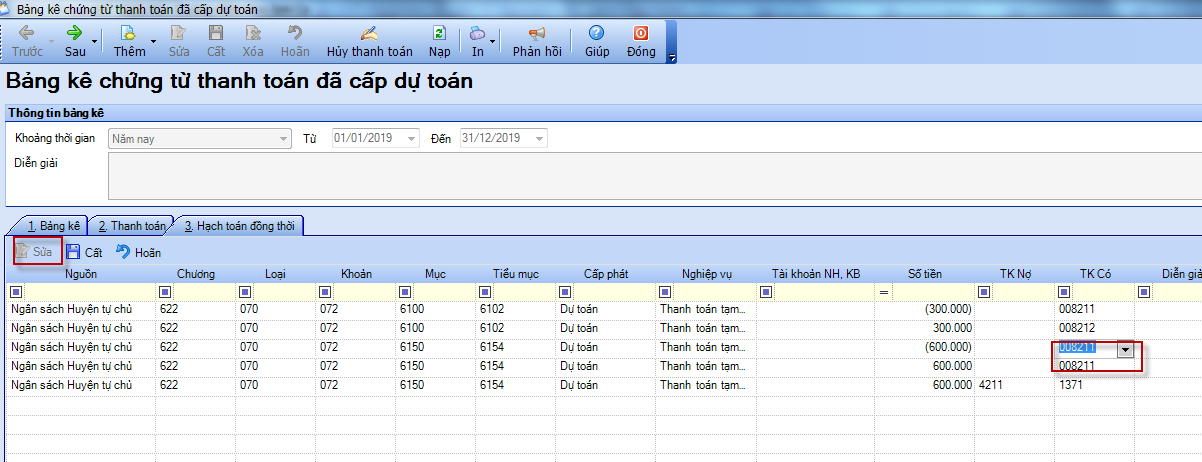This screenshot has height=462, width=1202.
Task: Click the filter icon under Khoản column
Action: click(325, 292)
